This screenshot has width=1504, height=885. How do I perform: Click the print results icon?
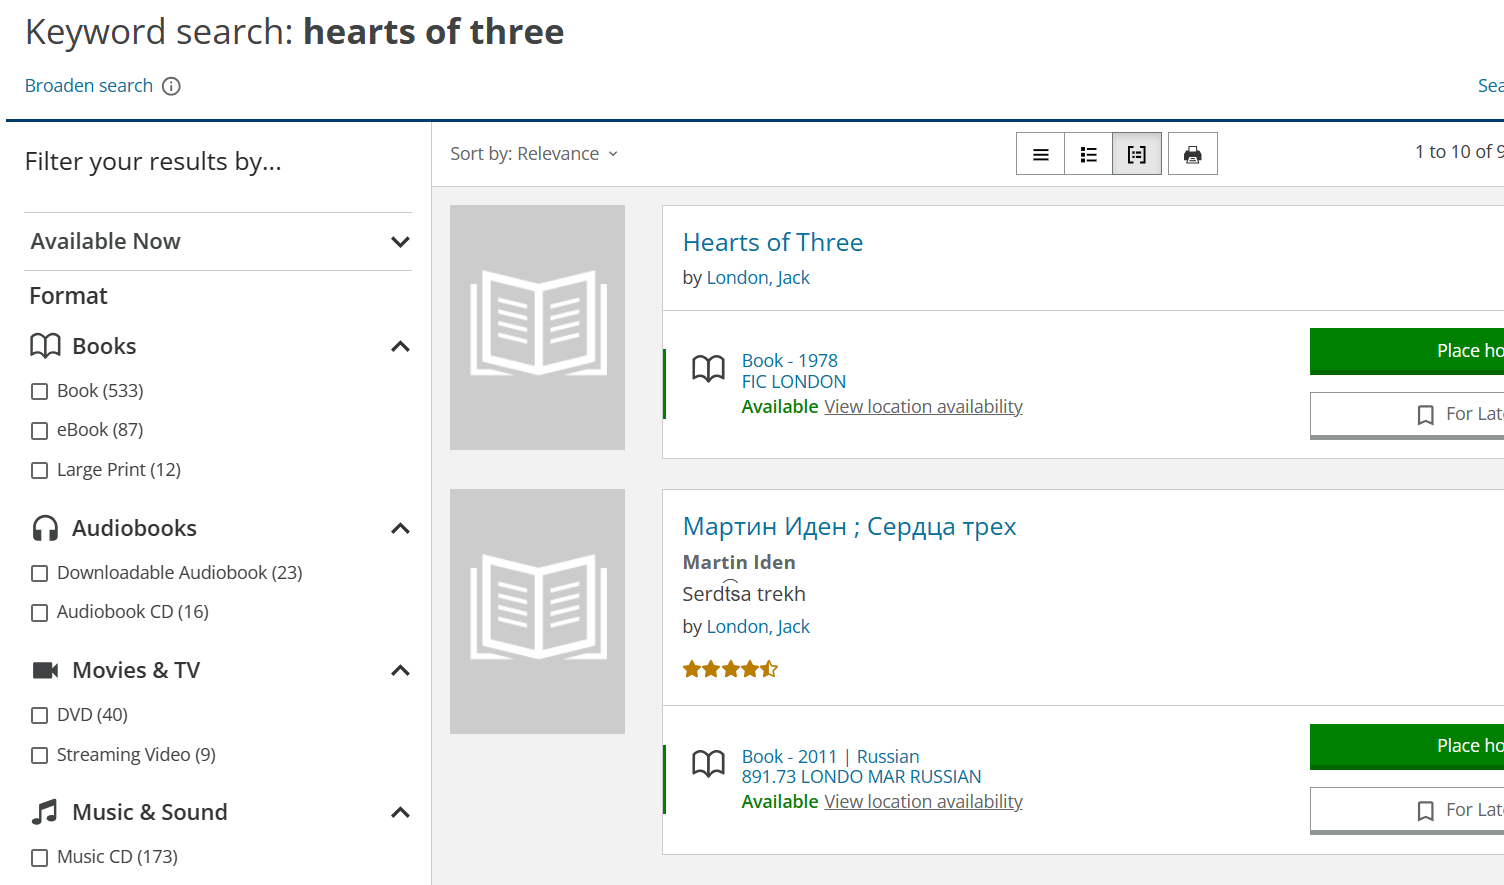[1193, 154]
